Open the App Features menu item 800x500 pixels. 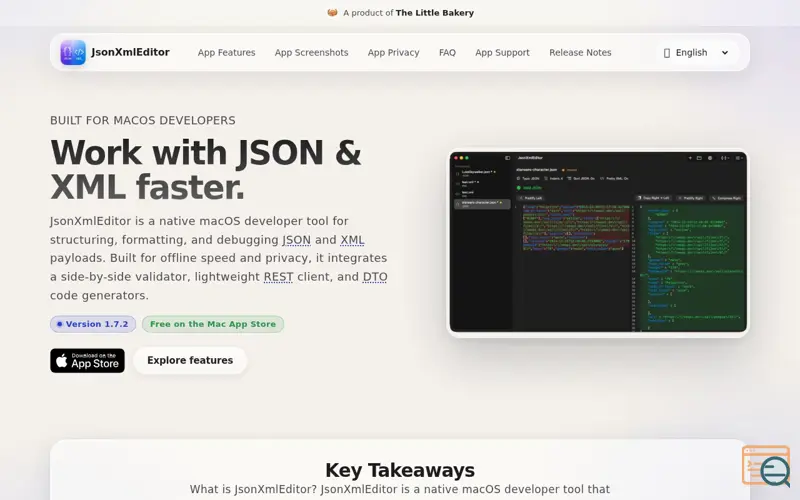[x=227, y=53]
